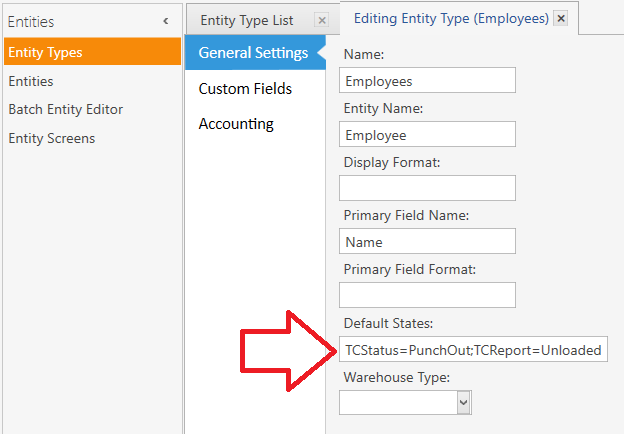
Task: Switch to the Entity Type List tab
Action: (247, 20)
